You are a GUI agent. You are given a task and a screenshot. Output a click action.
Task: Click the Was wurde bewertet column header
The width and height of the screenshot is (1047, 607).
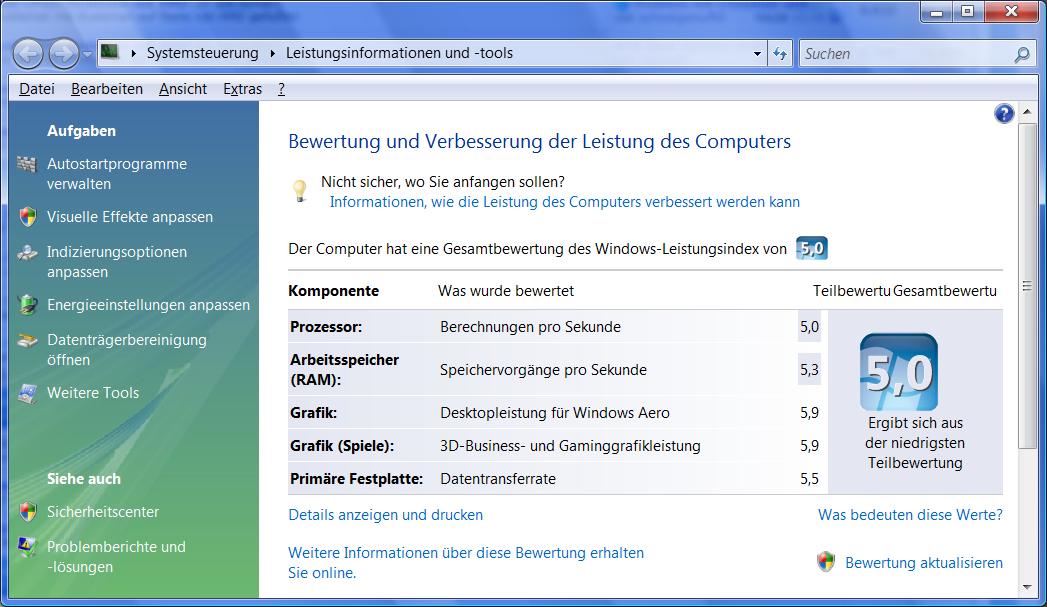(505, 291)
